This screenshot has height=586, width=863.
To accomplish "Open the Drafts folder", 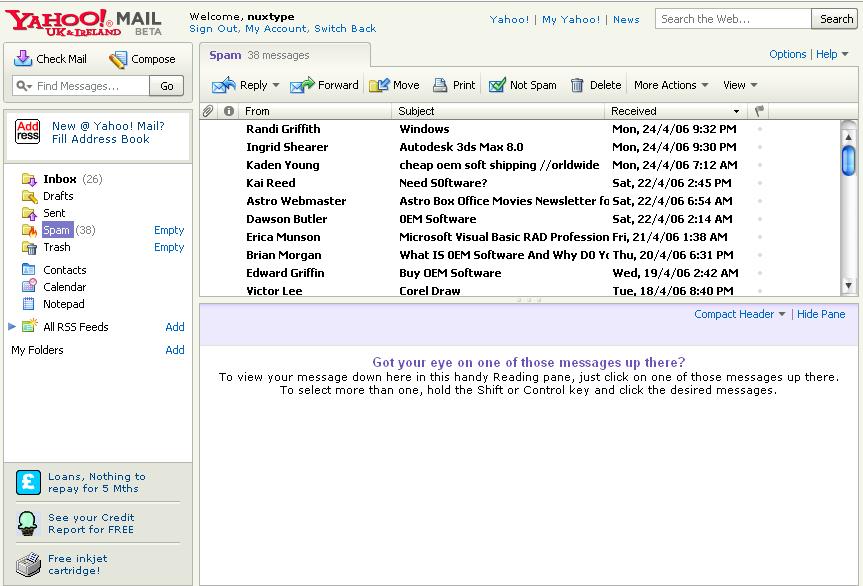I will tap(58, 196).
